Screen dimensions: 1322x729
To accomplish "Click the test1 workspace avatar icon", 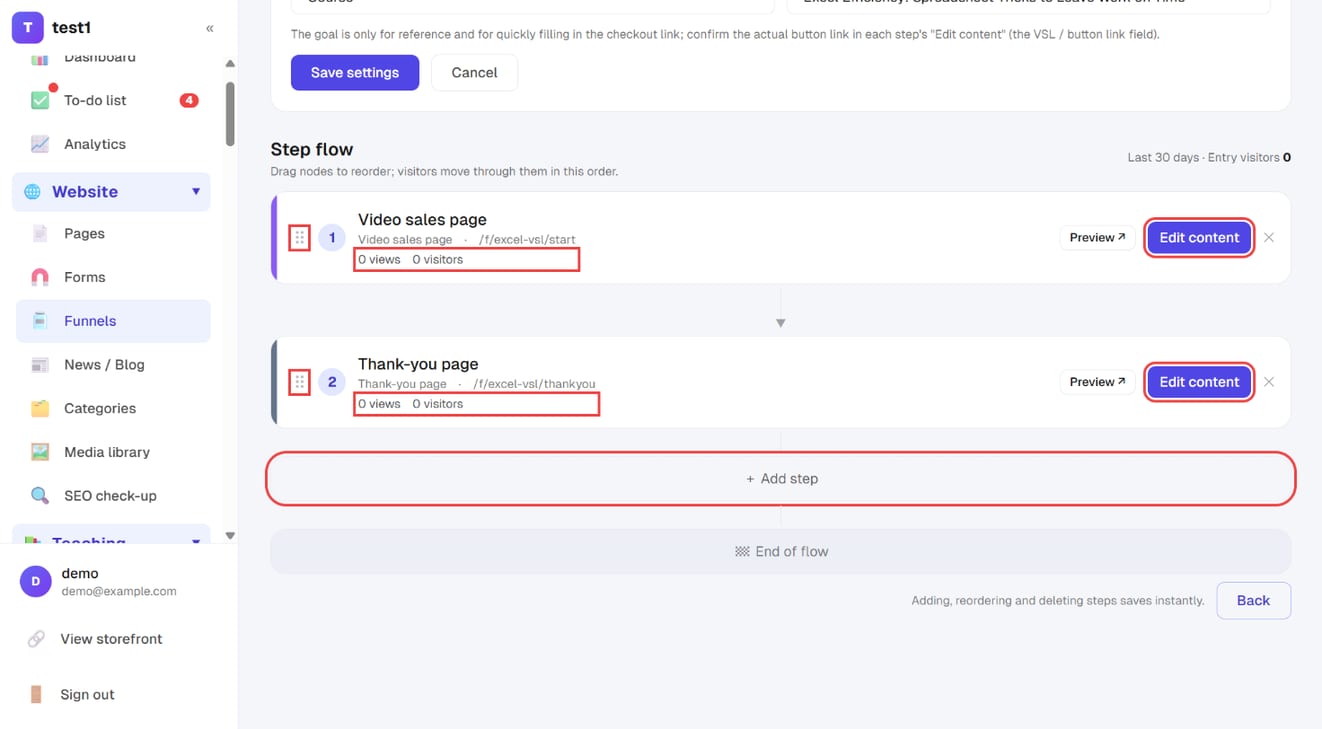I will (28, 28).
